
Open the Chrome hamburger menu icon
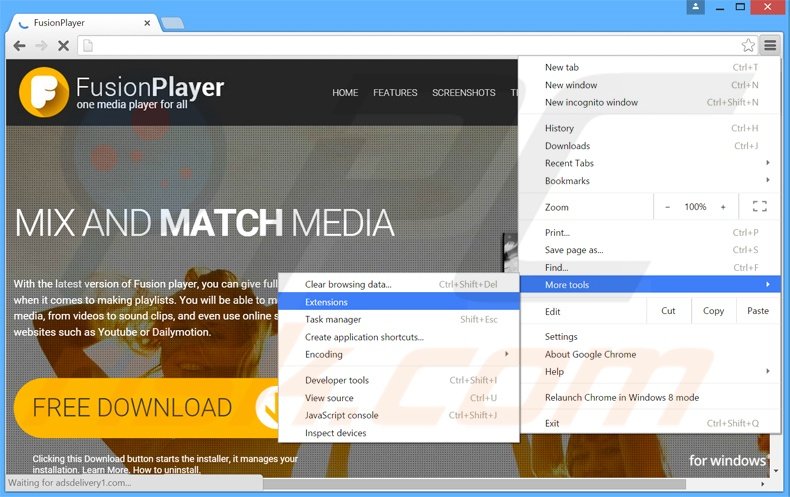[770, 45]
